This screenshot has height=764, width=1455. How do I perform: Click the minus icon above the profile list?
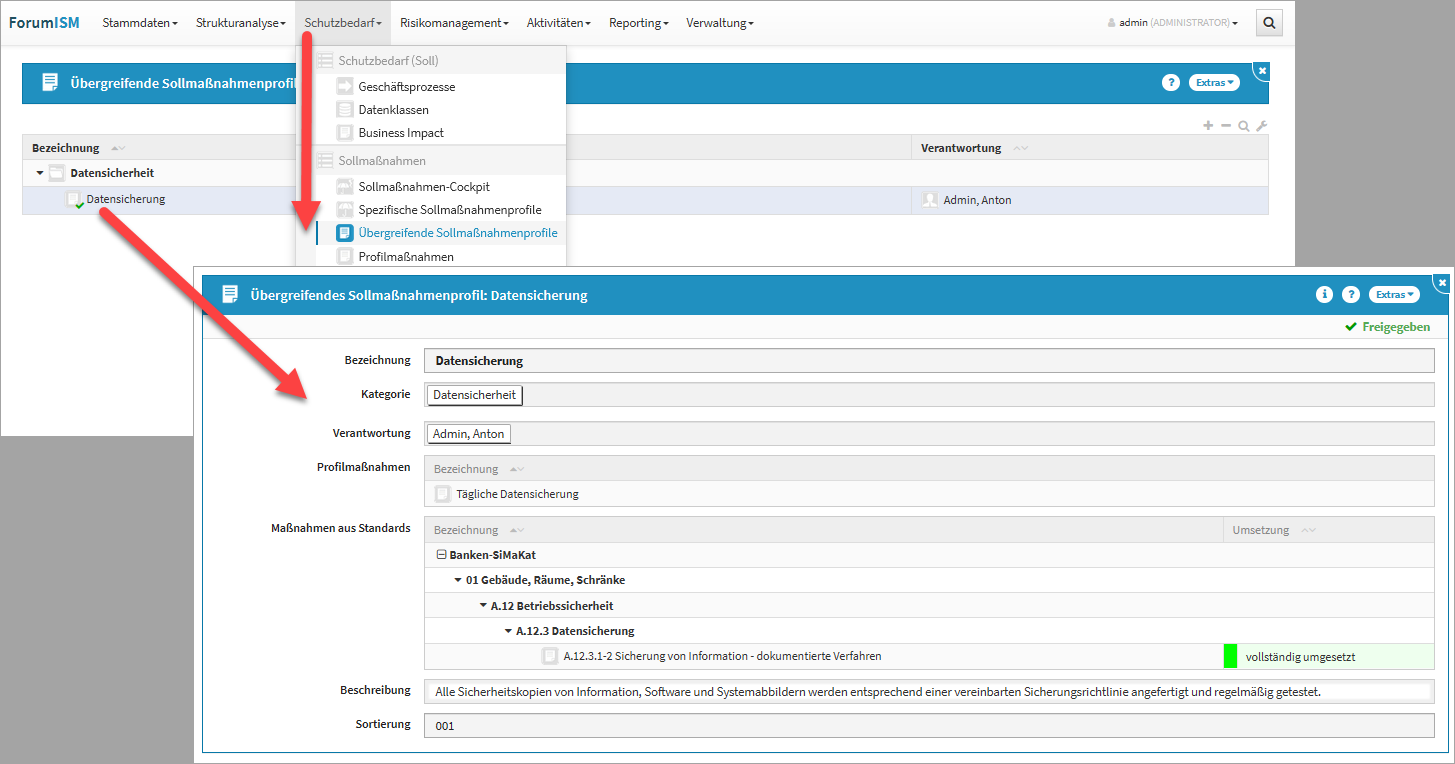point(1226,126)
